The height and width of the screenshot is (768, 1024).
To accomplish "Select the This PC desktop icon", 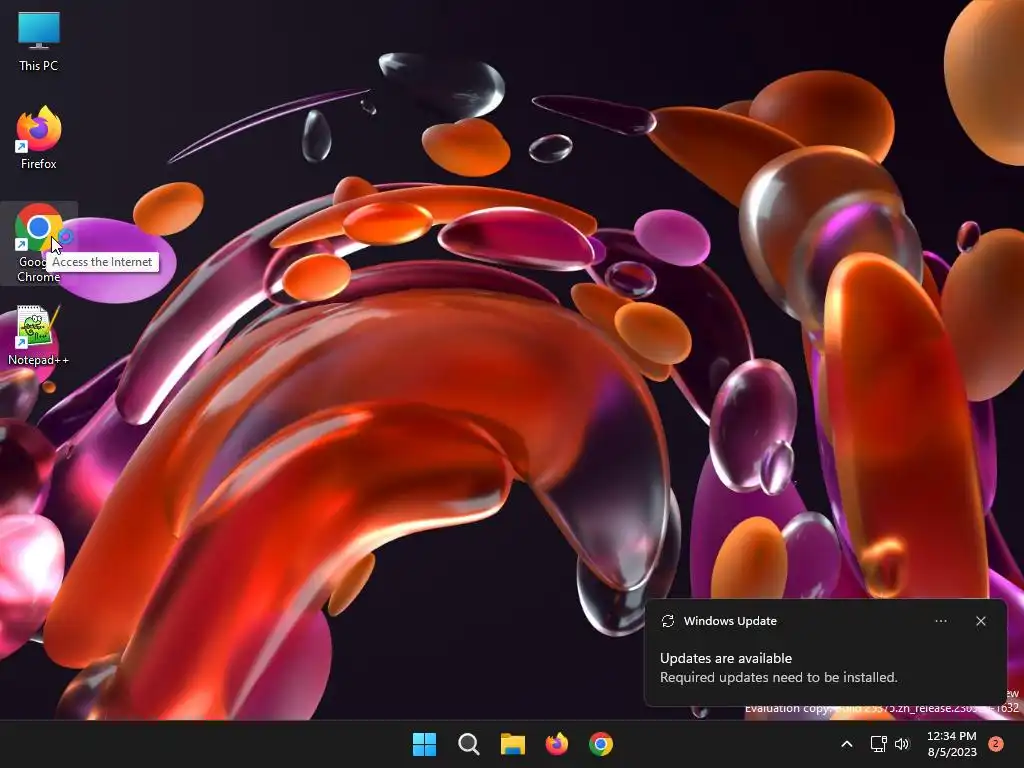I will 39,41.
